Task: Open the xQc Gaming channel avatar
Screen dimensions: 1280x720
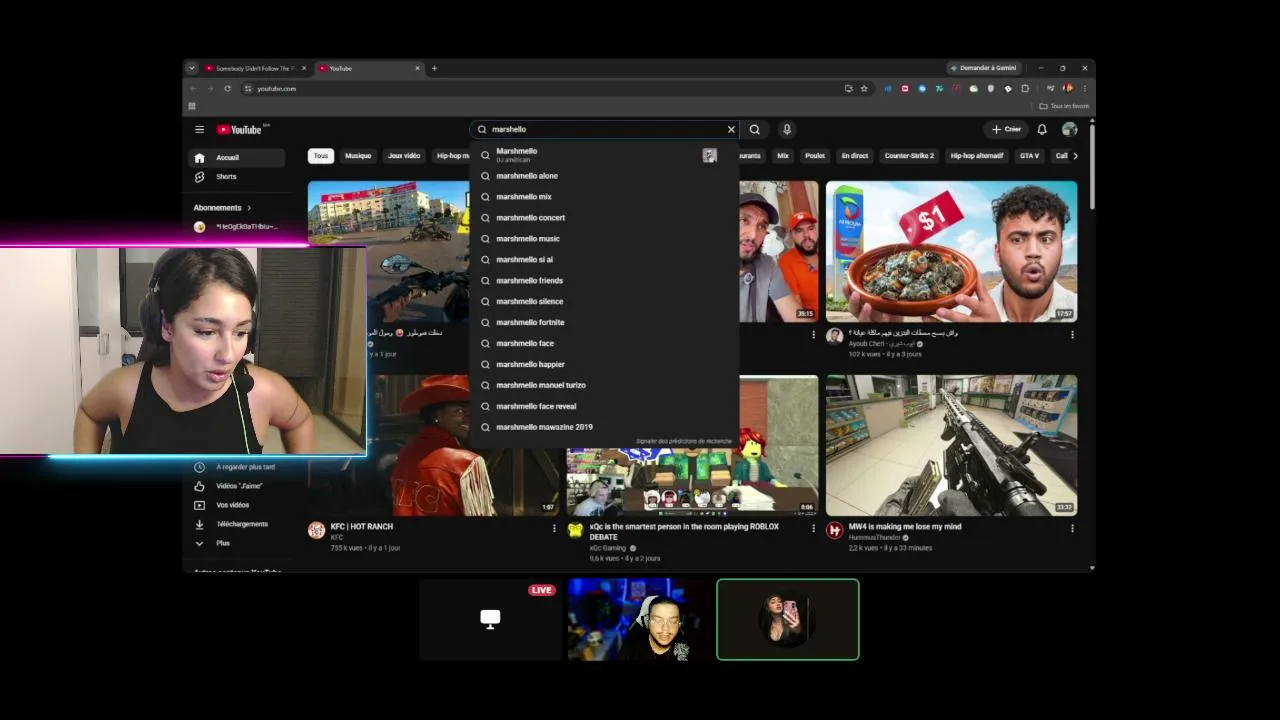Action: pos(575,530)
